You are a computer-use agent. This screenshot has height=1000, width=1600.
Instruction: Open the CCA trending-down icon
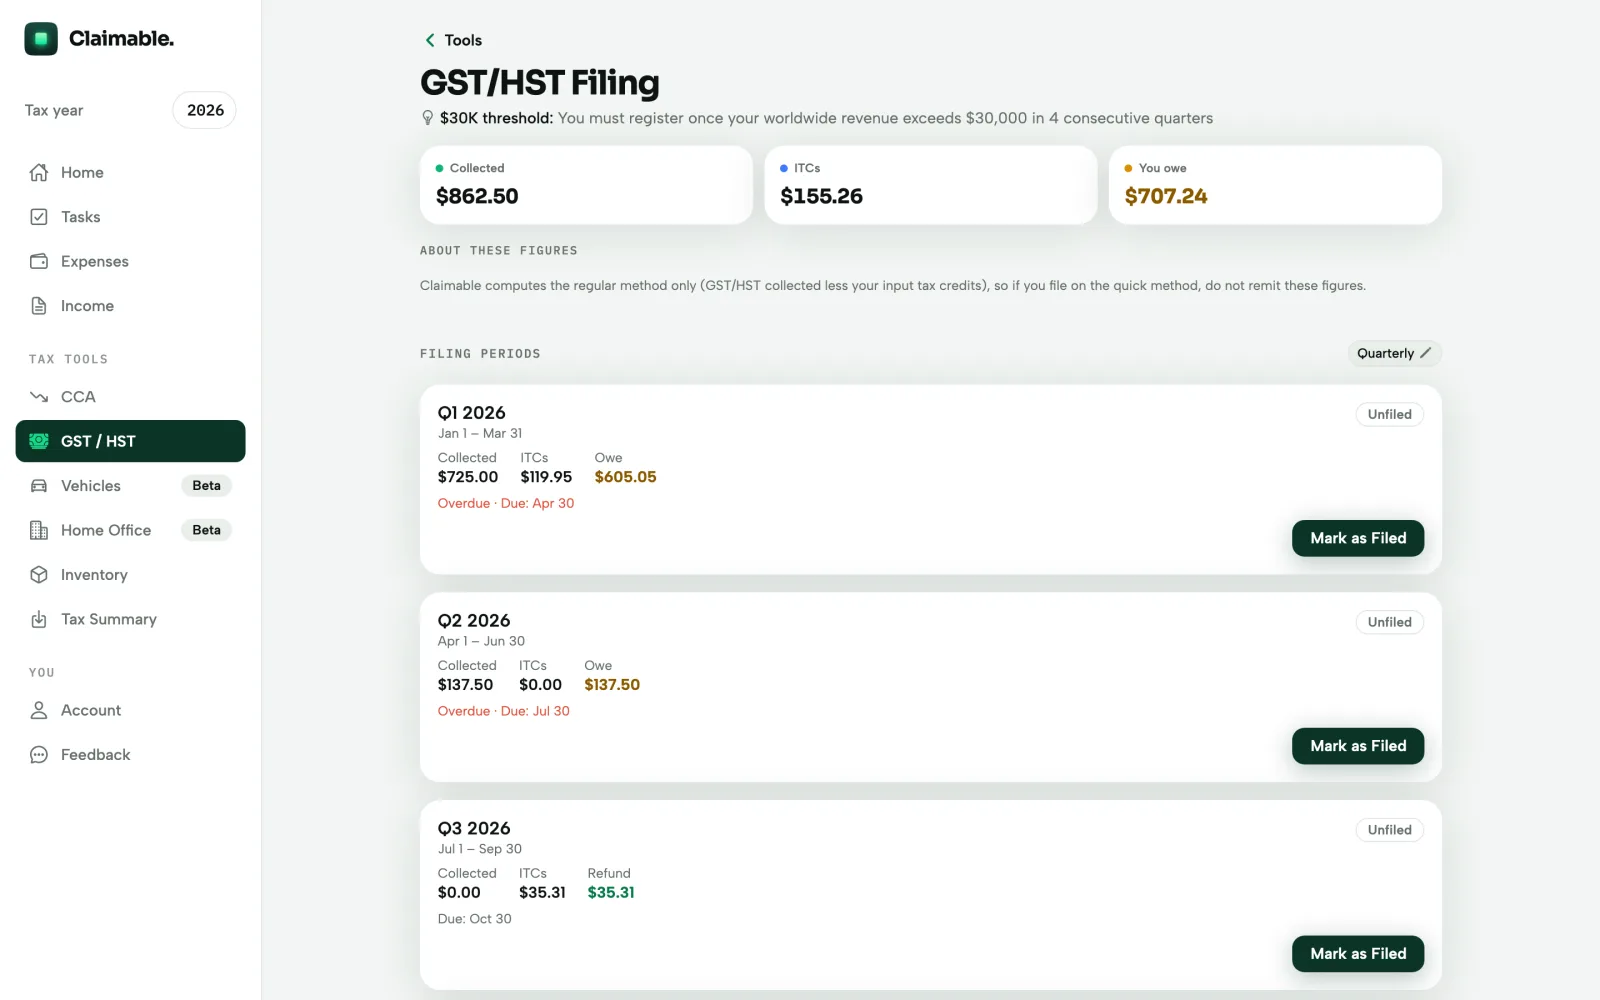click(39, 397)
